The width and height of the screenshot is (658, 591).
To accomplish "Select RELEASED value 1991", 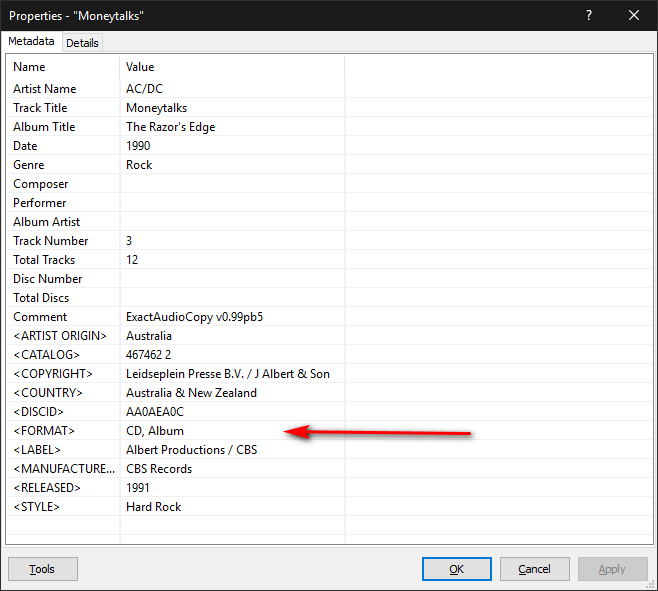I will point(138,488).
